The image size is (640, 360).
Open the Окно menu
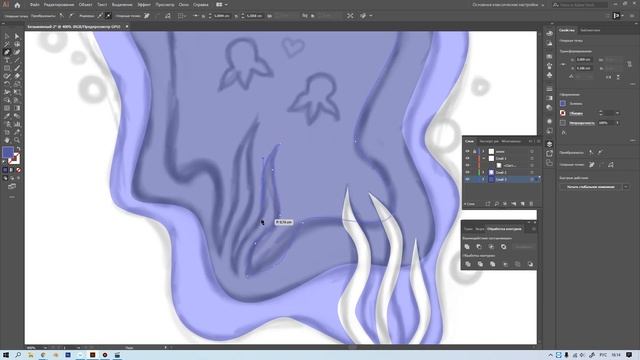coord(183,5)
